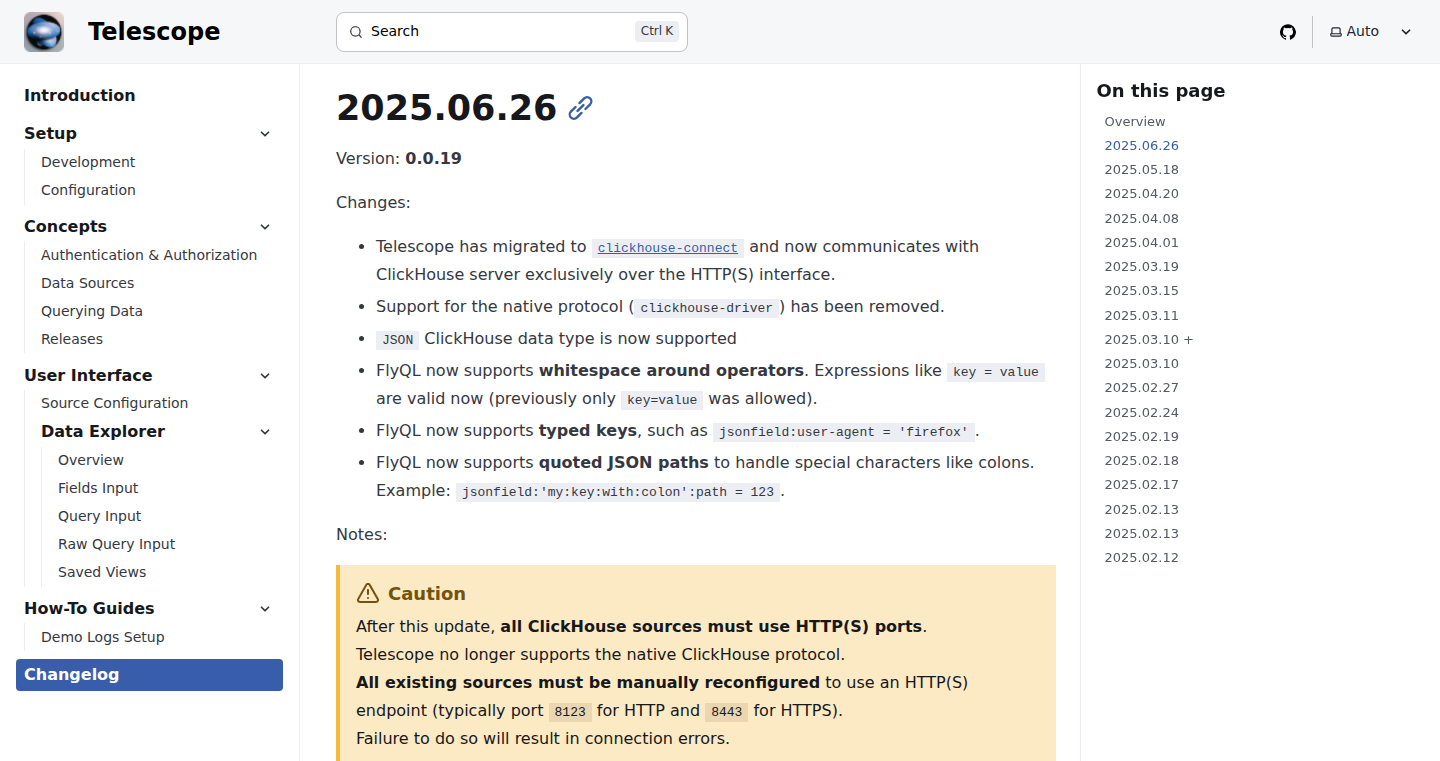Jump to 2025.03.11 in page outline
The width and height of the screenshot is (1440, 761).
tap(1141, 316)
